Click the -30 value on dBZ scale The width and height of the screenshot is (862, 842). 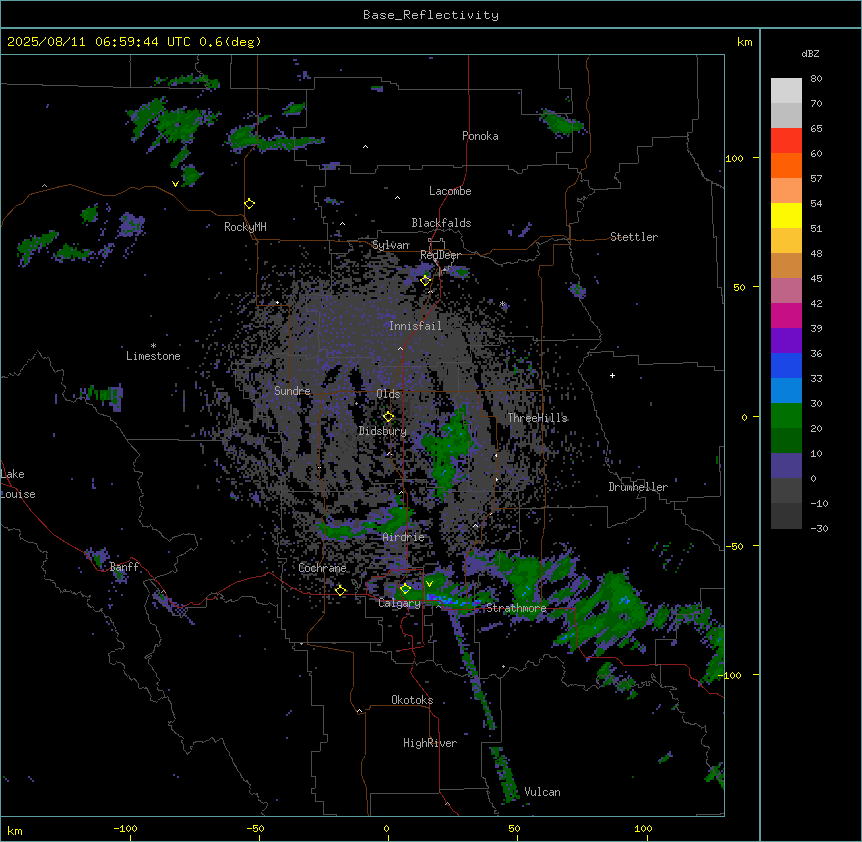click(x=819, y=528)
